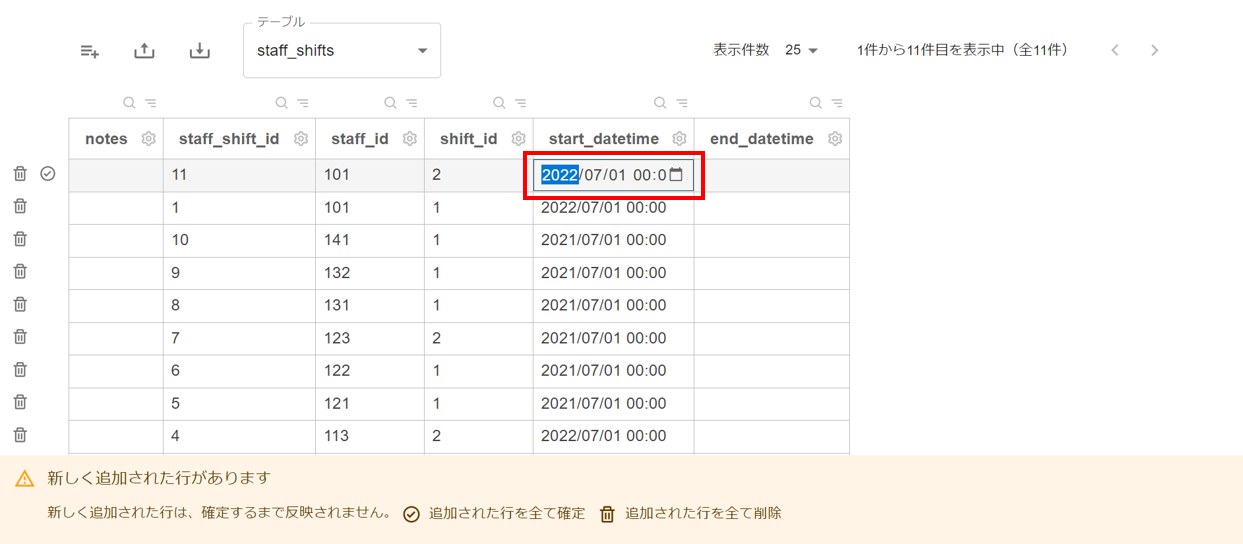Search the shift_id column
The height and width of the screenshot is (544, 1243).
[499, 103]
